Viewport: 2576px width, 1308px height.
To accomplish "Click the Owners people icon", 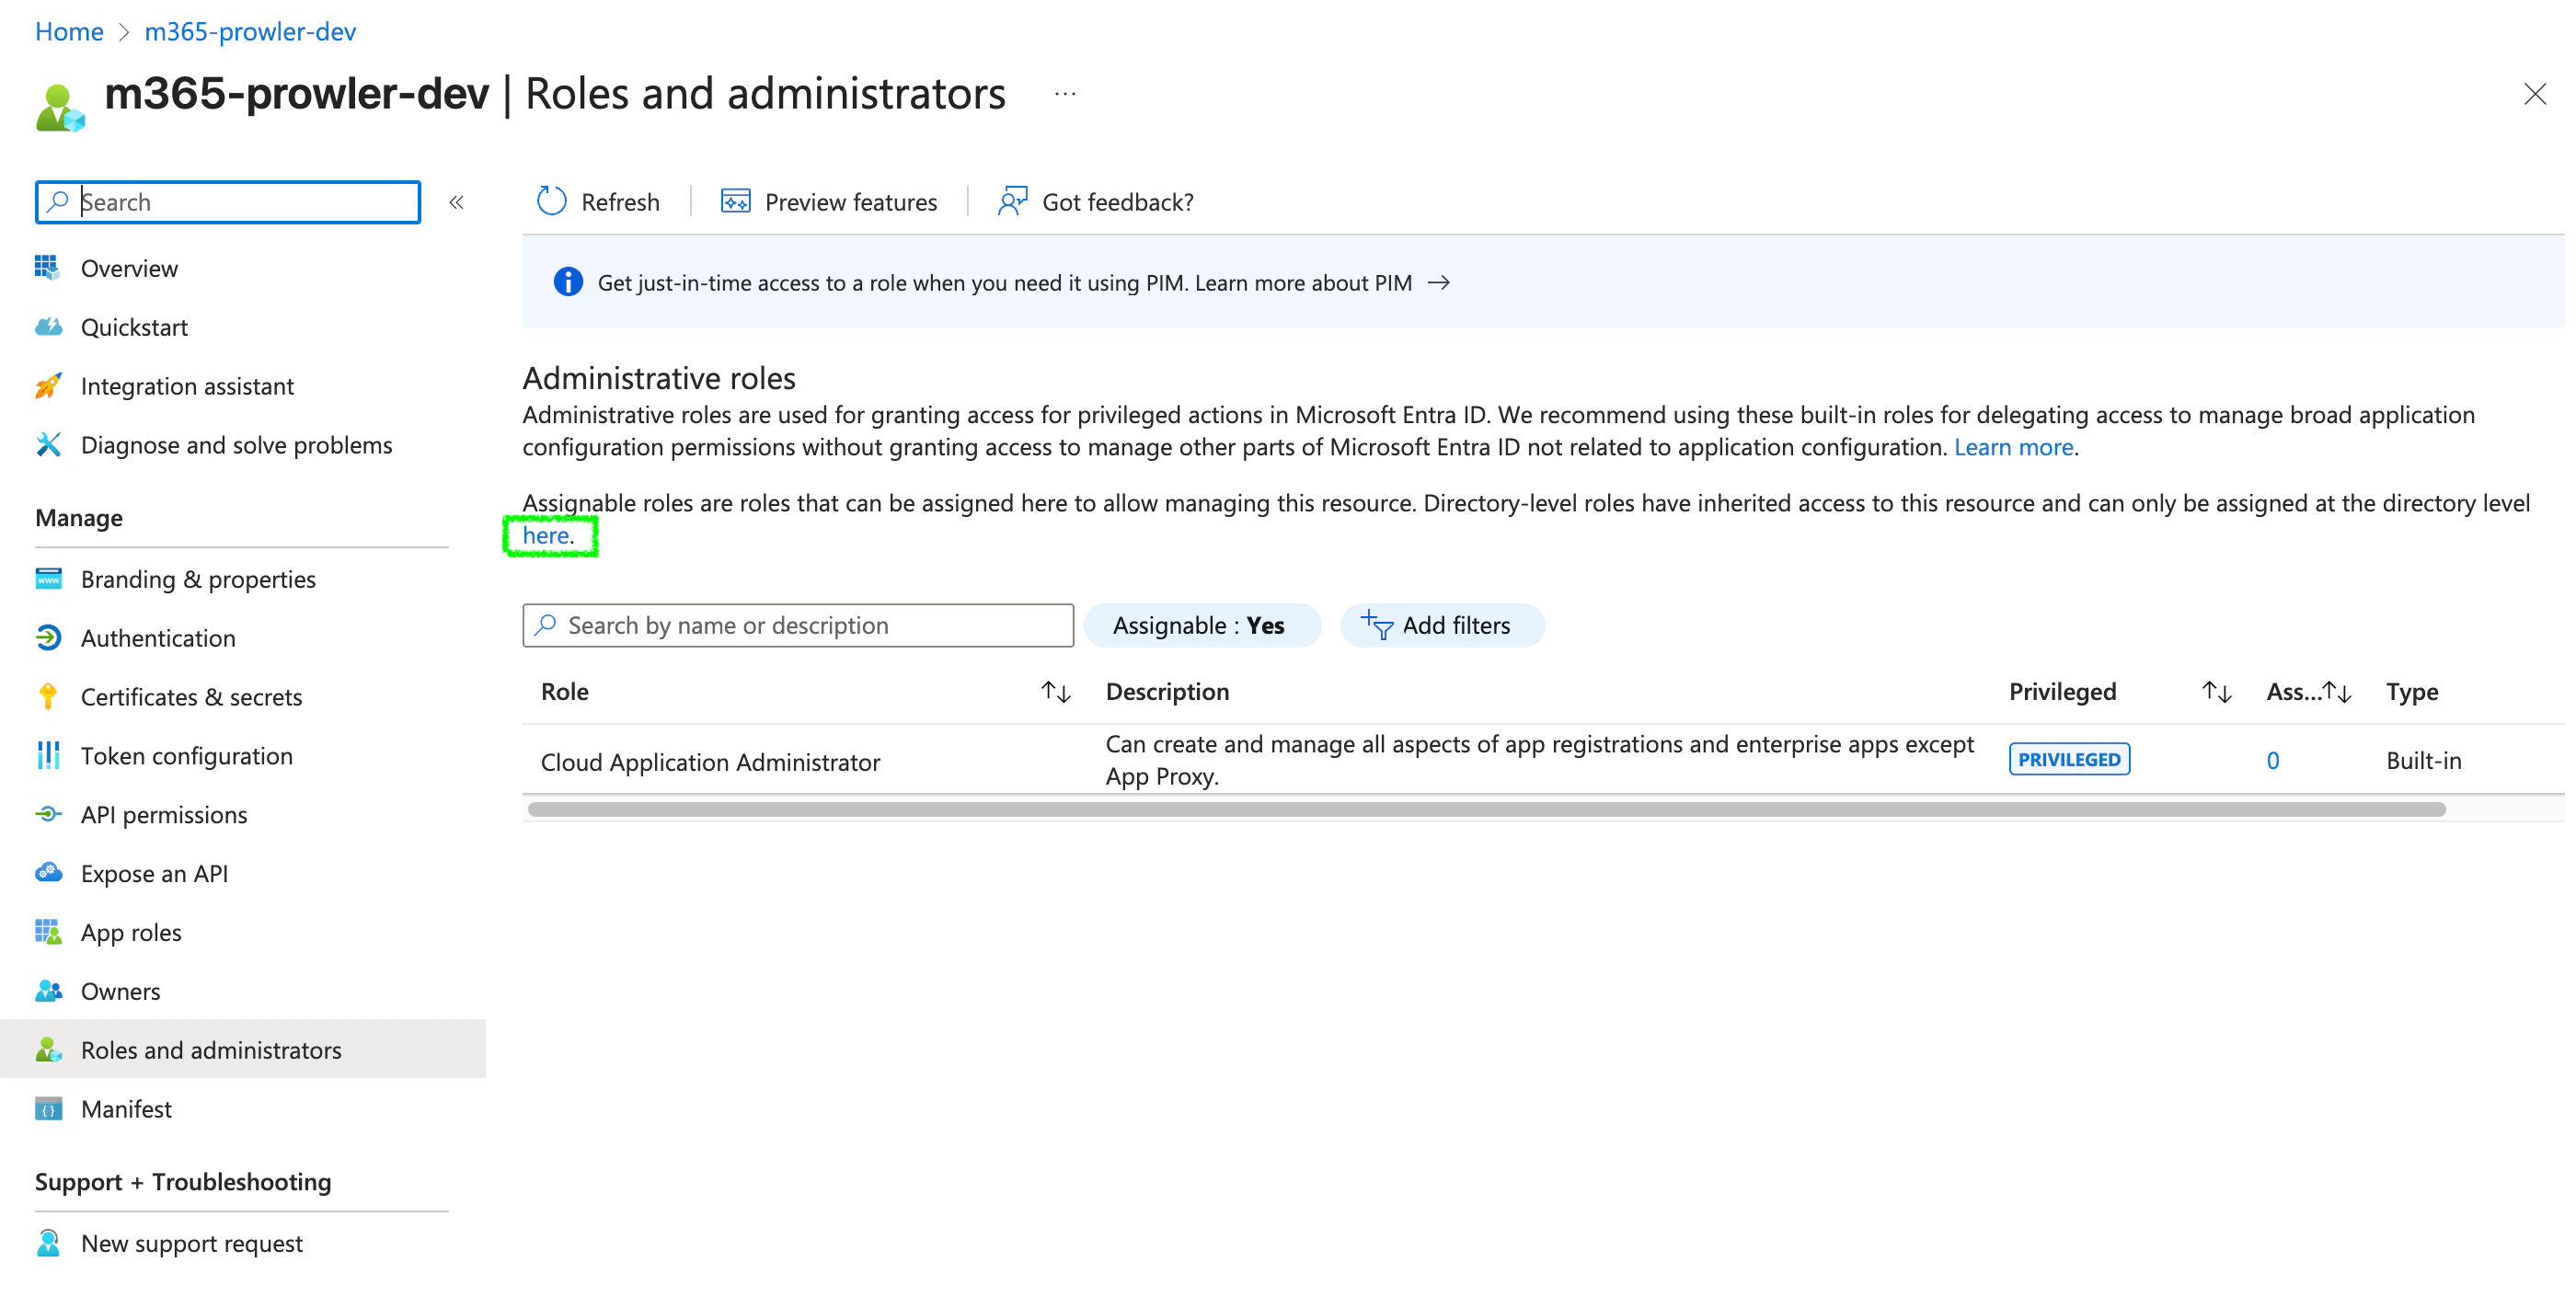I will coord(48,990).
